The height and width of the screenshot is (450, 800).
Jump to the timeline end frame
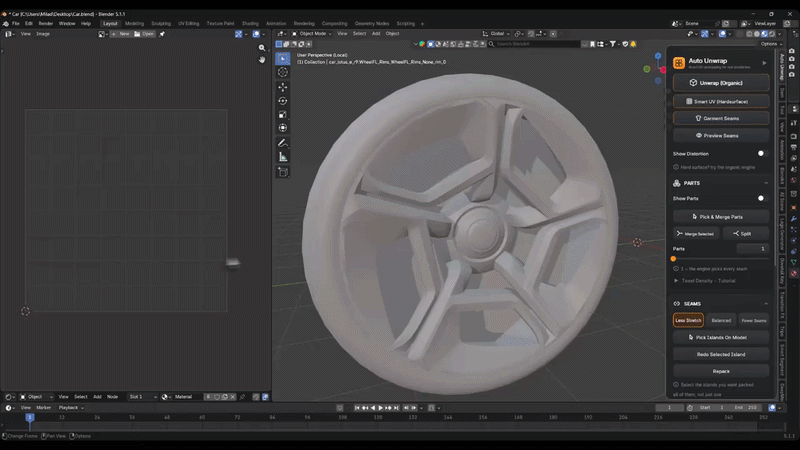(396, 408)
